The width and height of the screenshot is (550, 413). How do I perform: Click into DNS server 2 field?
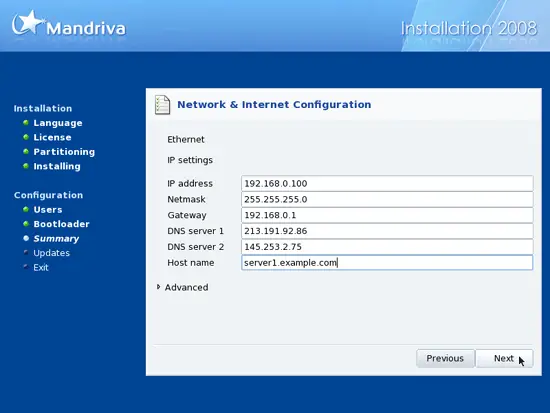pos(387,247)
